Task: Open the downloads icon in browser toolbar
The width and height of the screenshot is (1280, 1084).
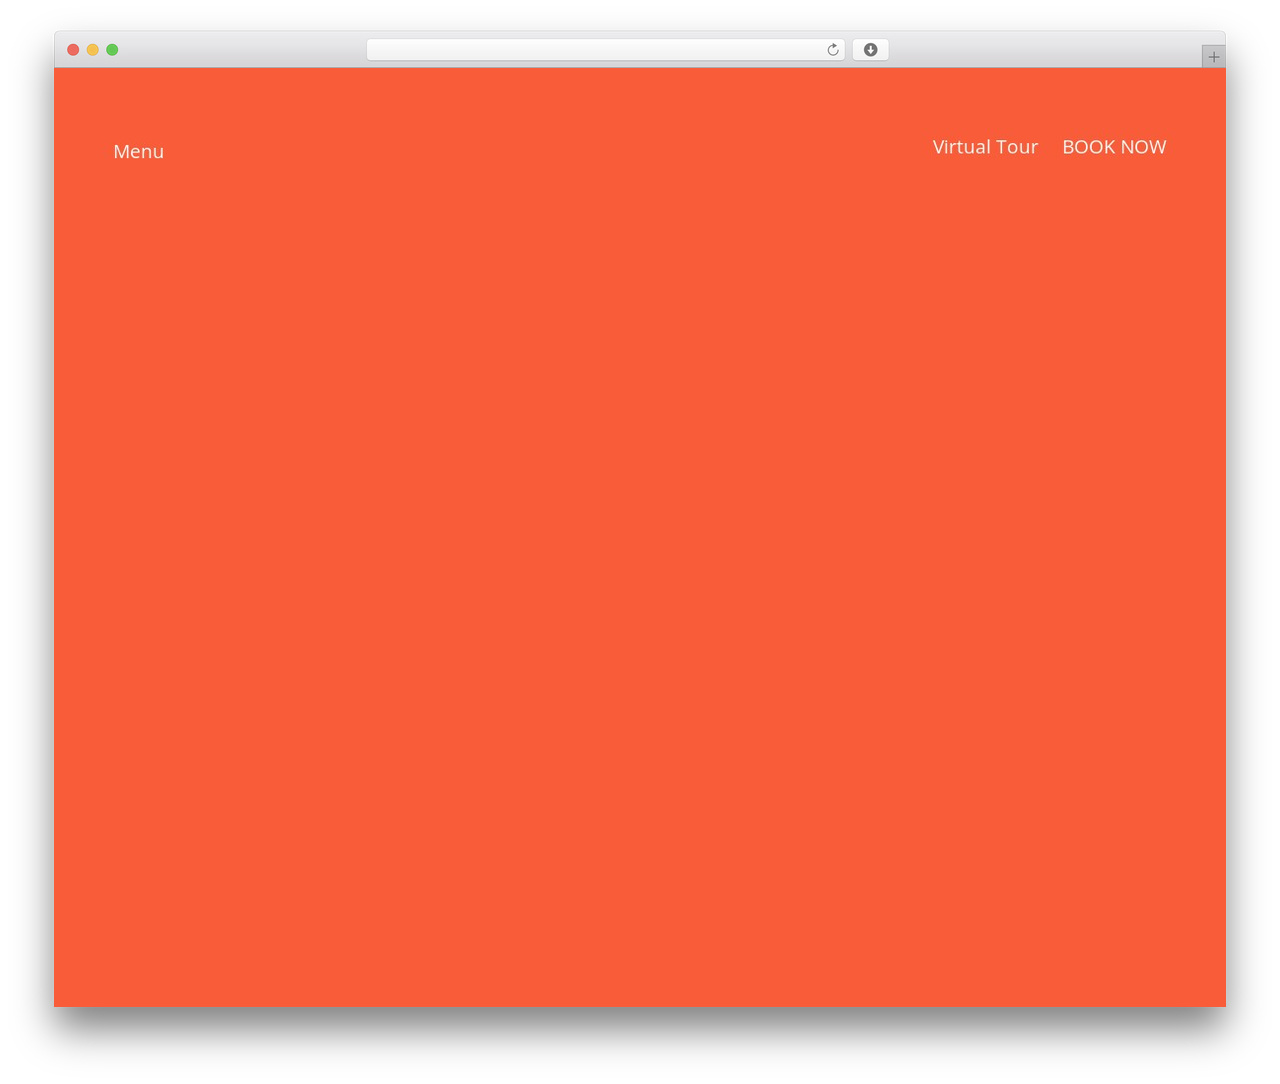Action: pos(870,50)
